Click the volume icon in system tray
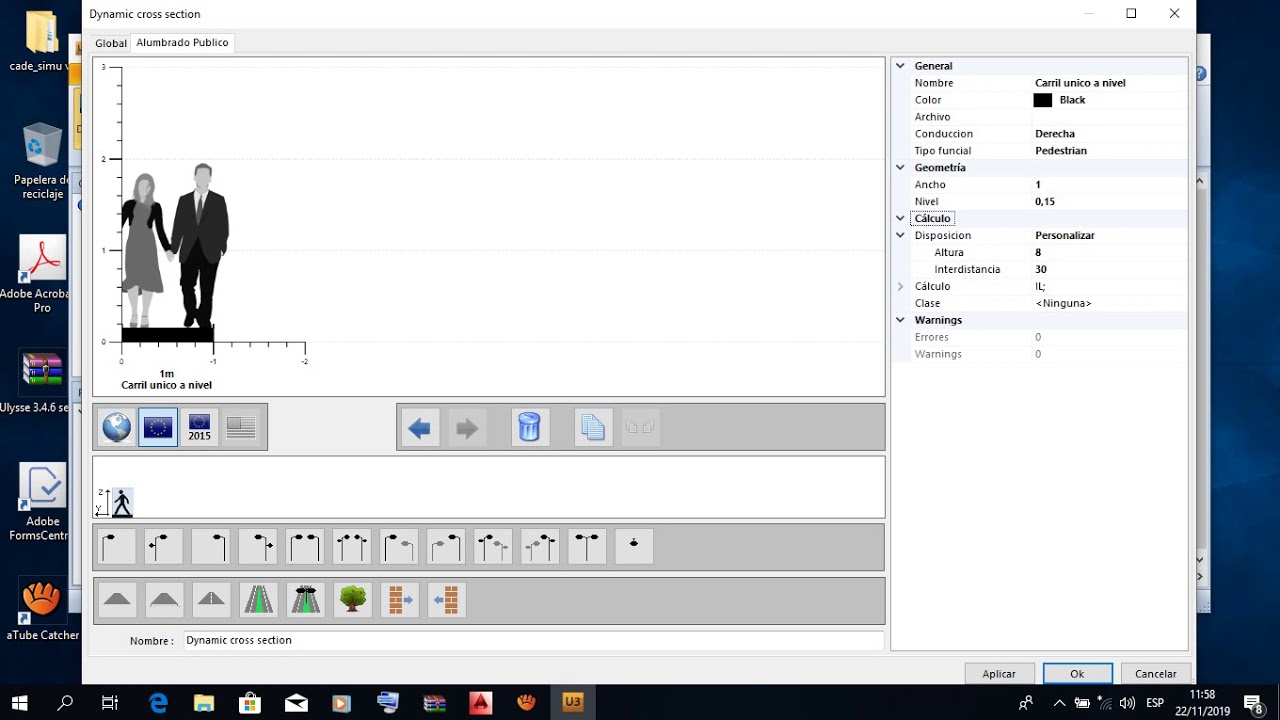 pos(1128,703)
